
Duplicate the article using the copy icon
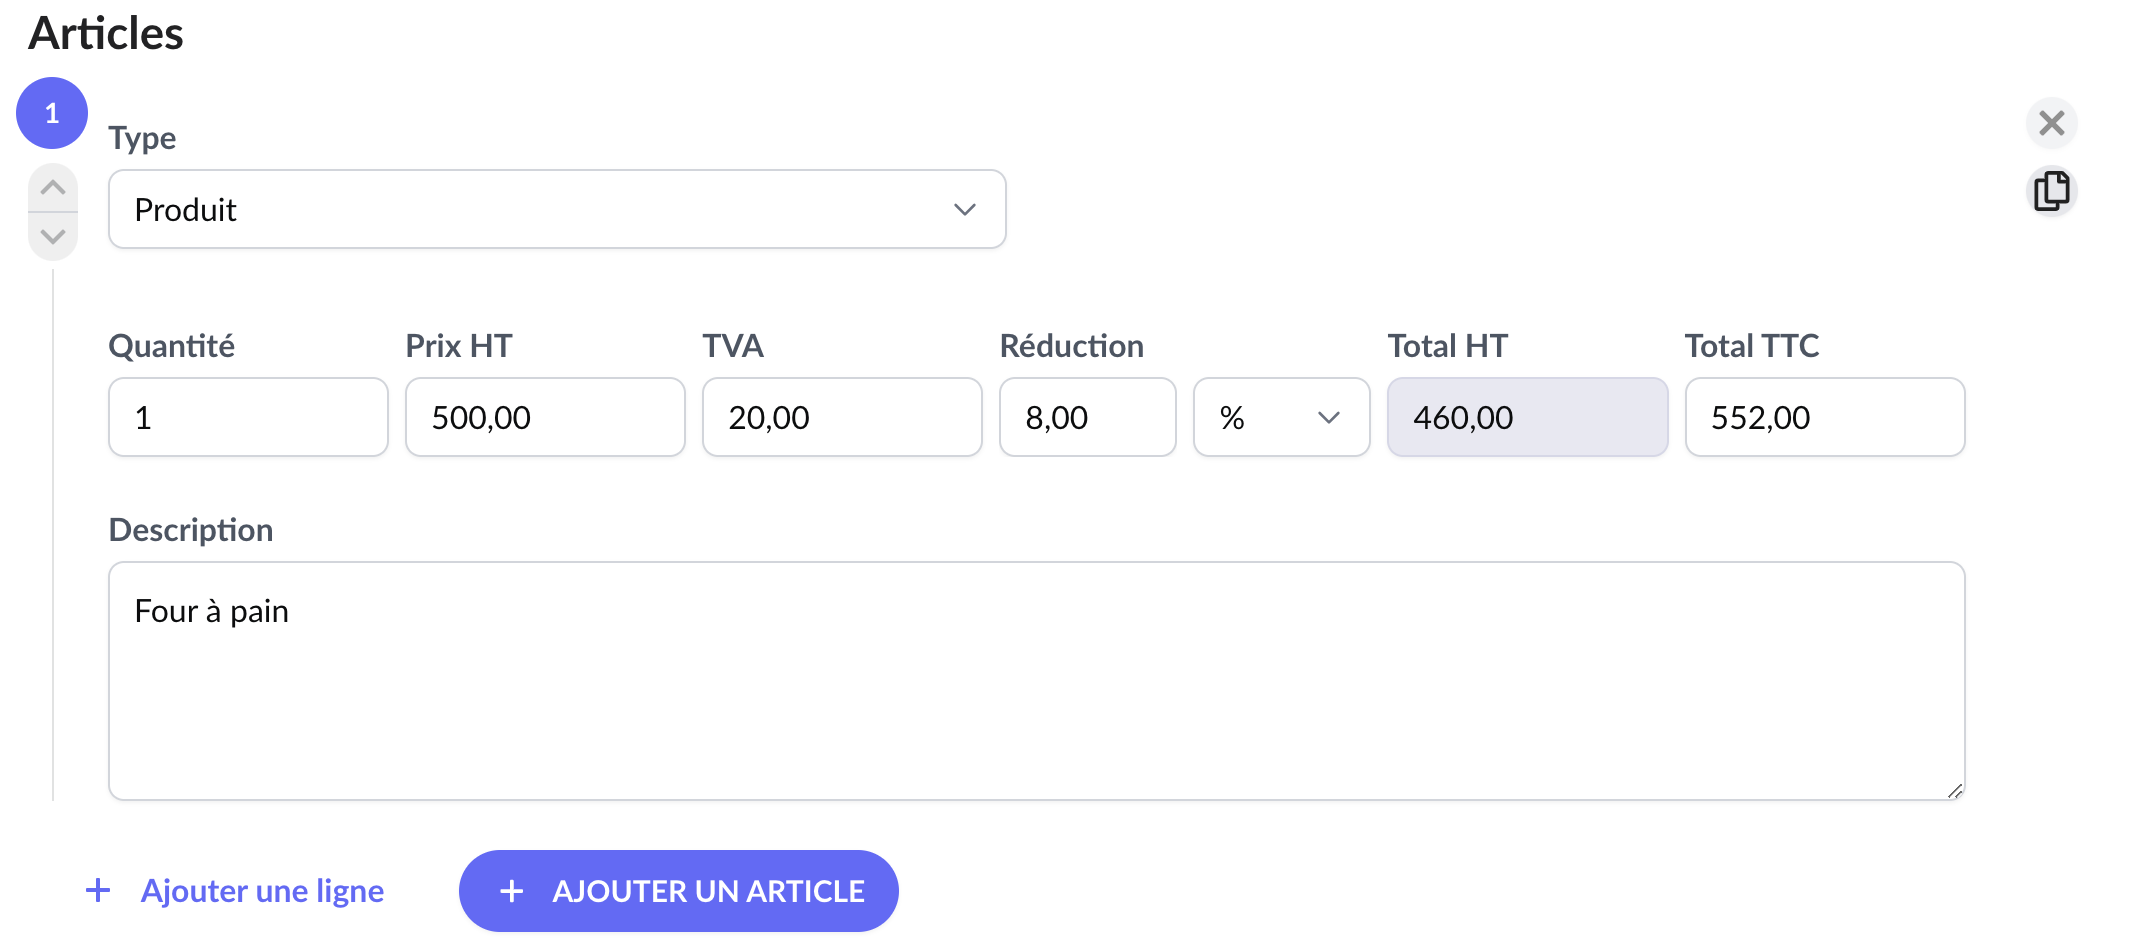point(2051,190)
